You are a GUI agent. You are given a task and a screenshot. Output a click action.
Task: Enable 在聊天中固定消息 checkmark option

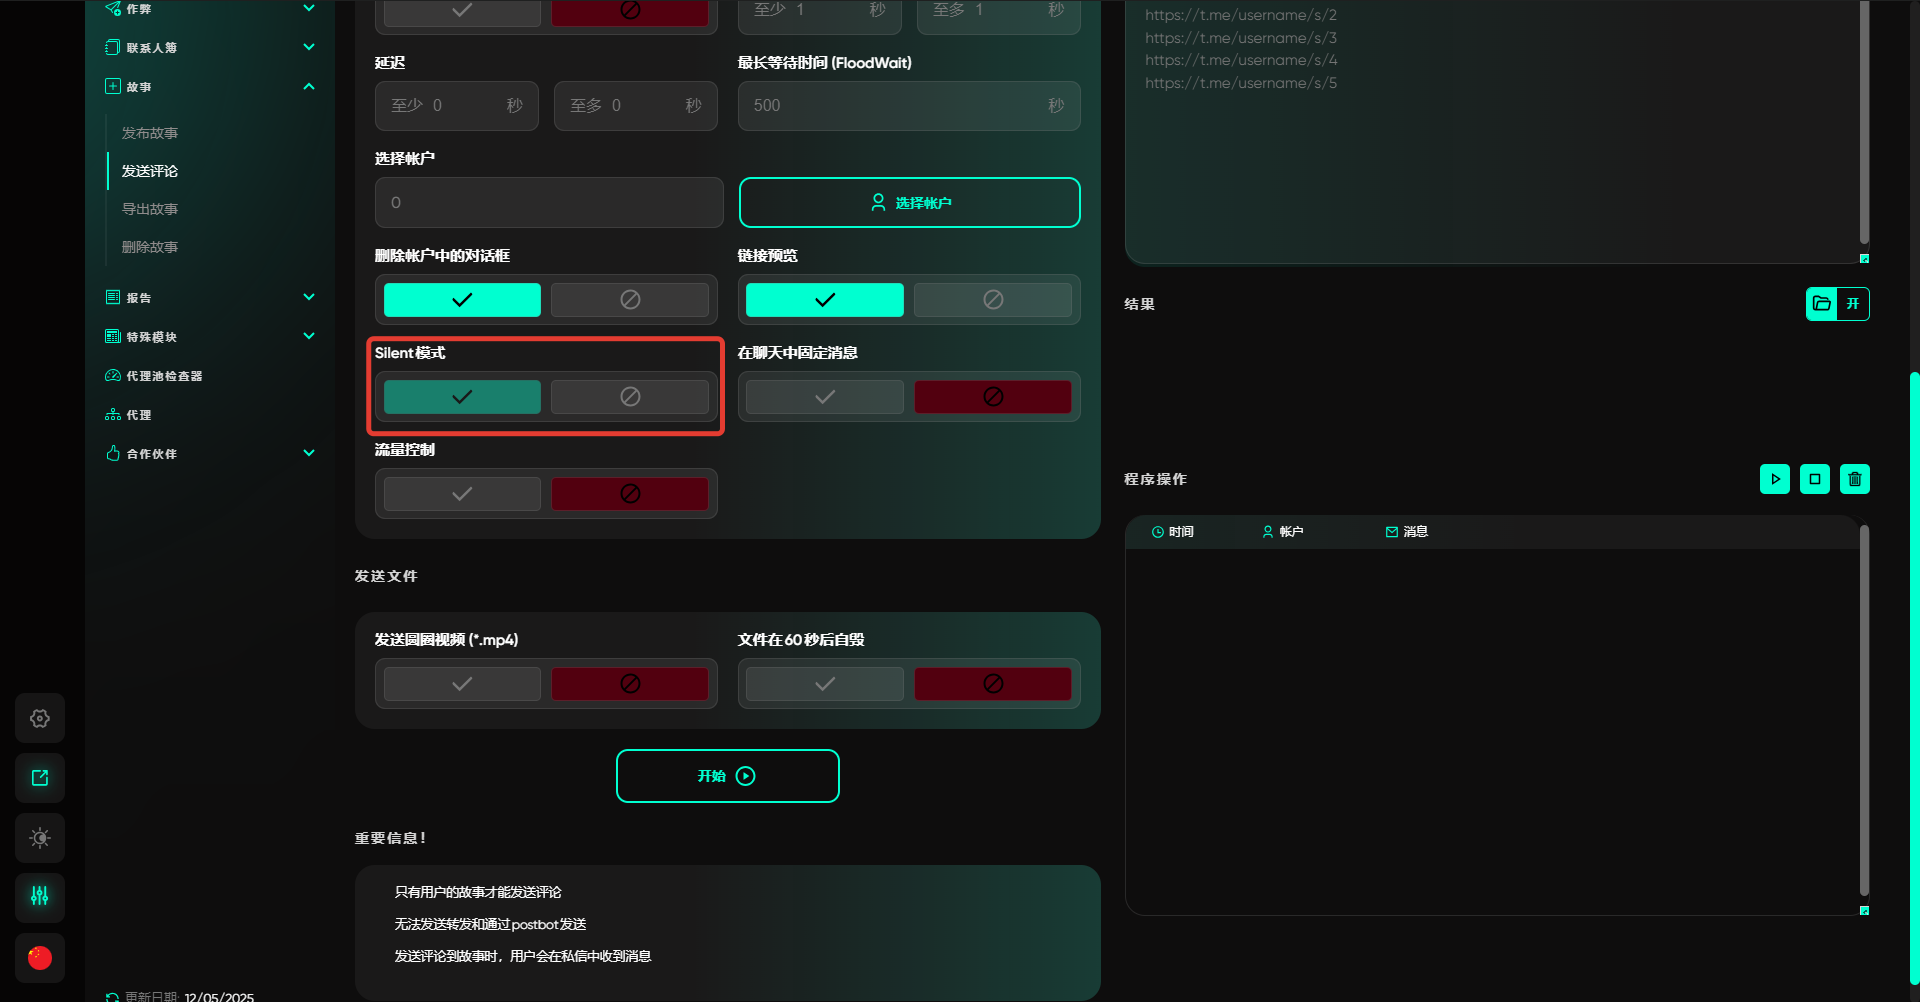(824, 397)
